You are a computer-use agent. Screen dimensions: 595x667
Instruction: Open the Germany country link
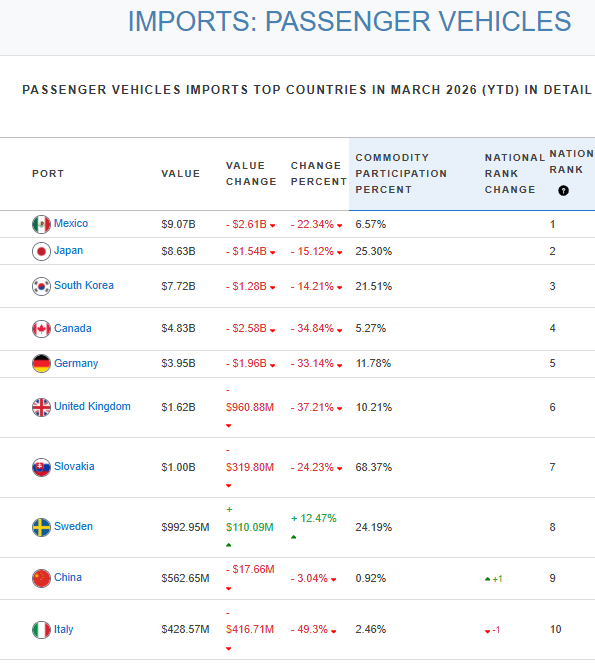tap(76, 363)
